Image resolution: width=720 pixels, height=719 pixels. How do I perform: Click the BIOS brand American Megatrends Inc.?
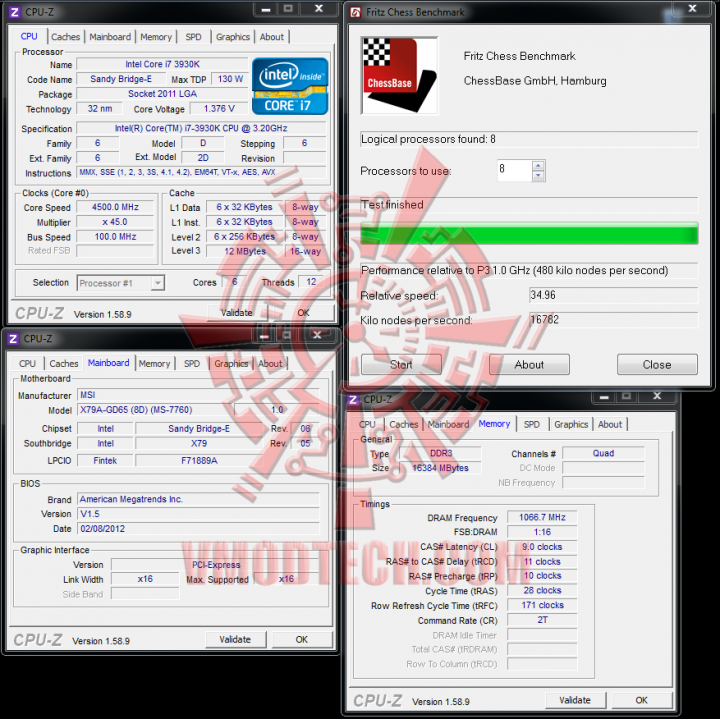pyautogui.click(x=198, y=499)
